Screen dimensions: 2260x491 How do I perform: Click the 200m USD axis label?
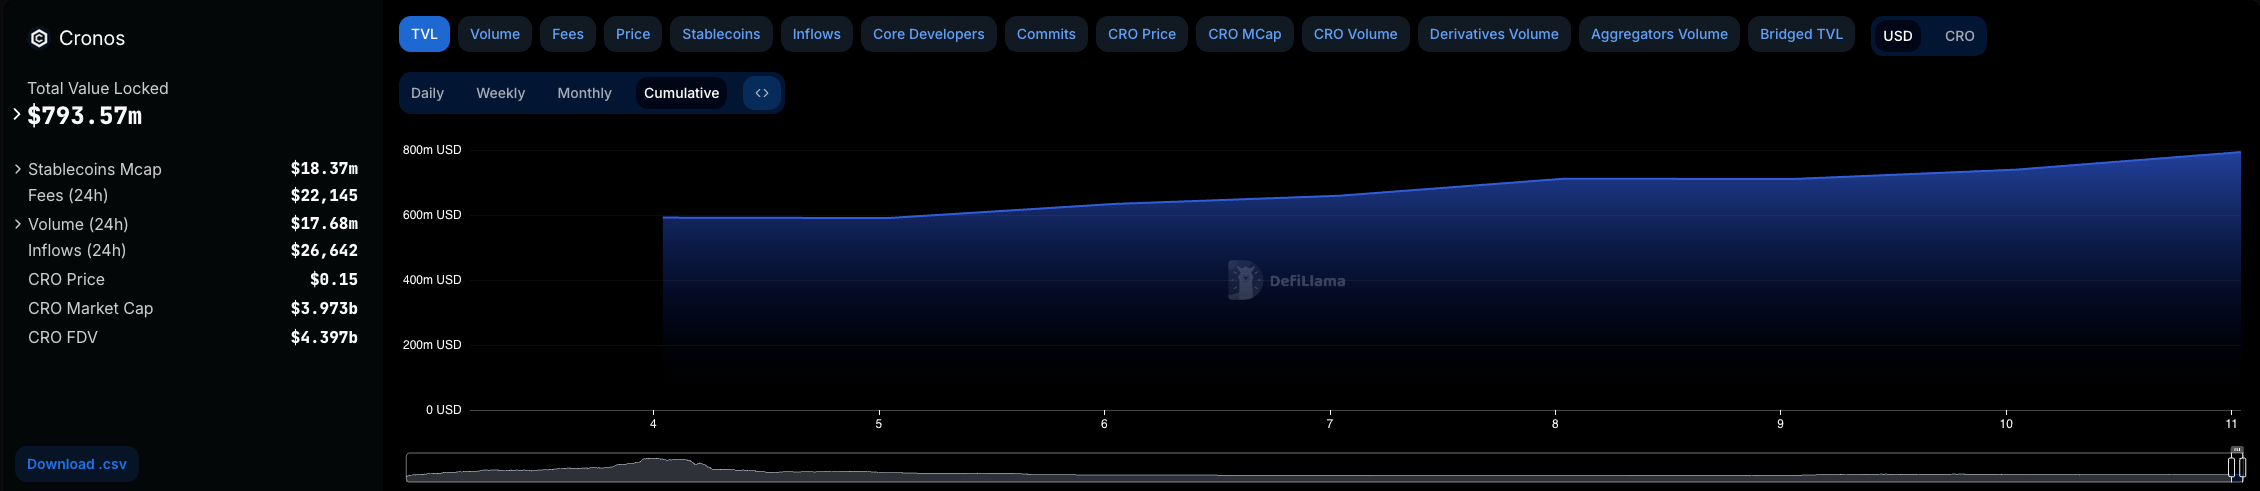[x=432, y=345]
